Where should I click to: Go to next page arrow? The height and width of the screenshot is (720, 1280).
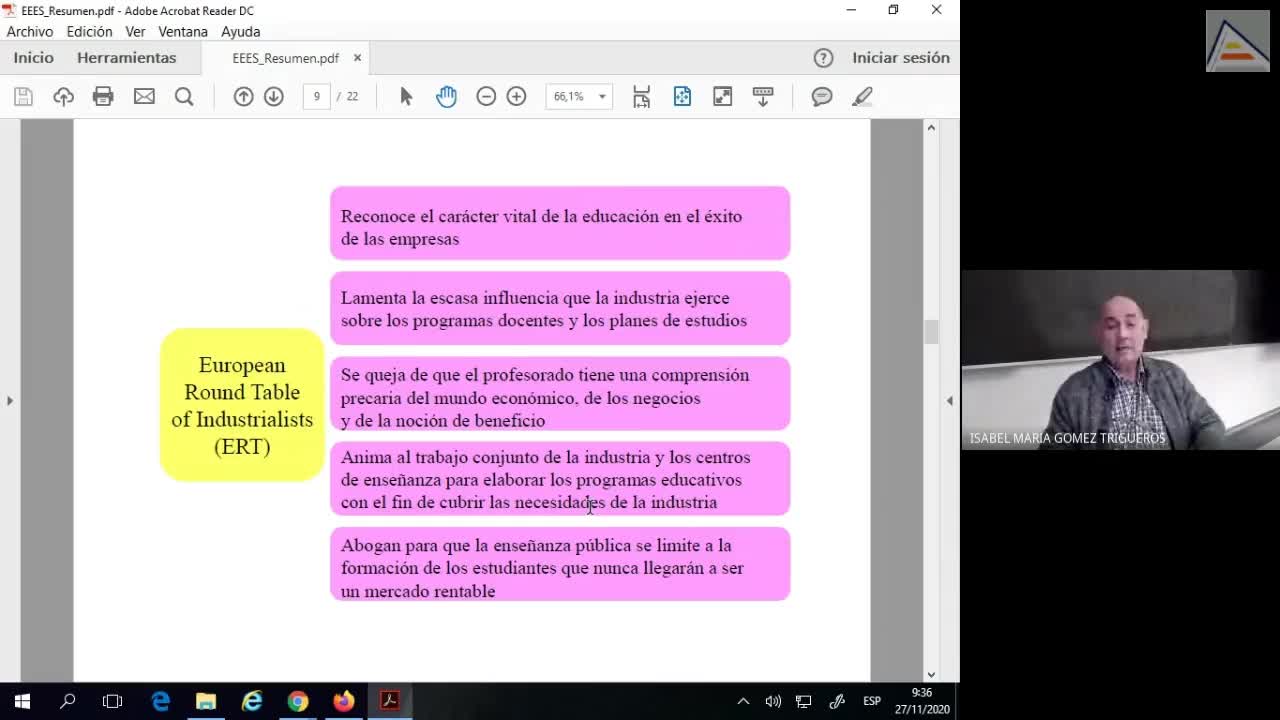click(x=273, y=96)
